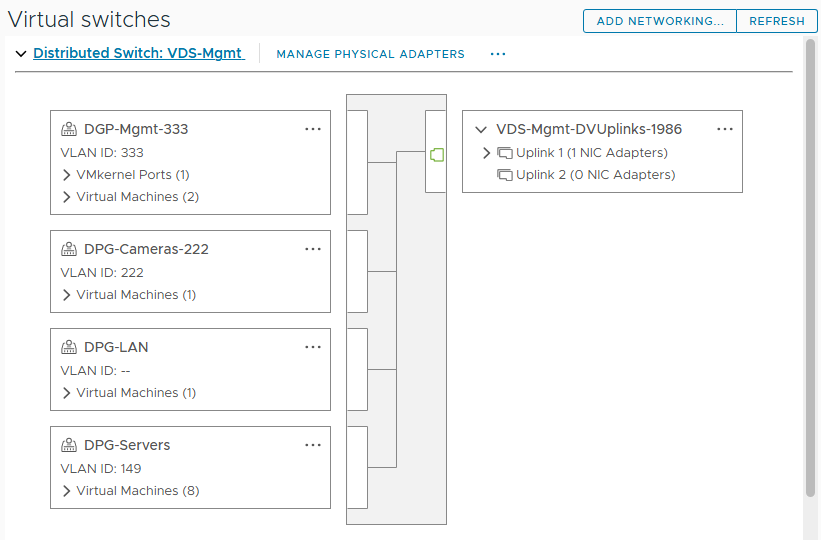The height and width of the screenshot is (540, 821).
Task: Click Manage Physical Adapters
Action: [x=370, y=54]
